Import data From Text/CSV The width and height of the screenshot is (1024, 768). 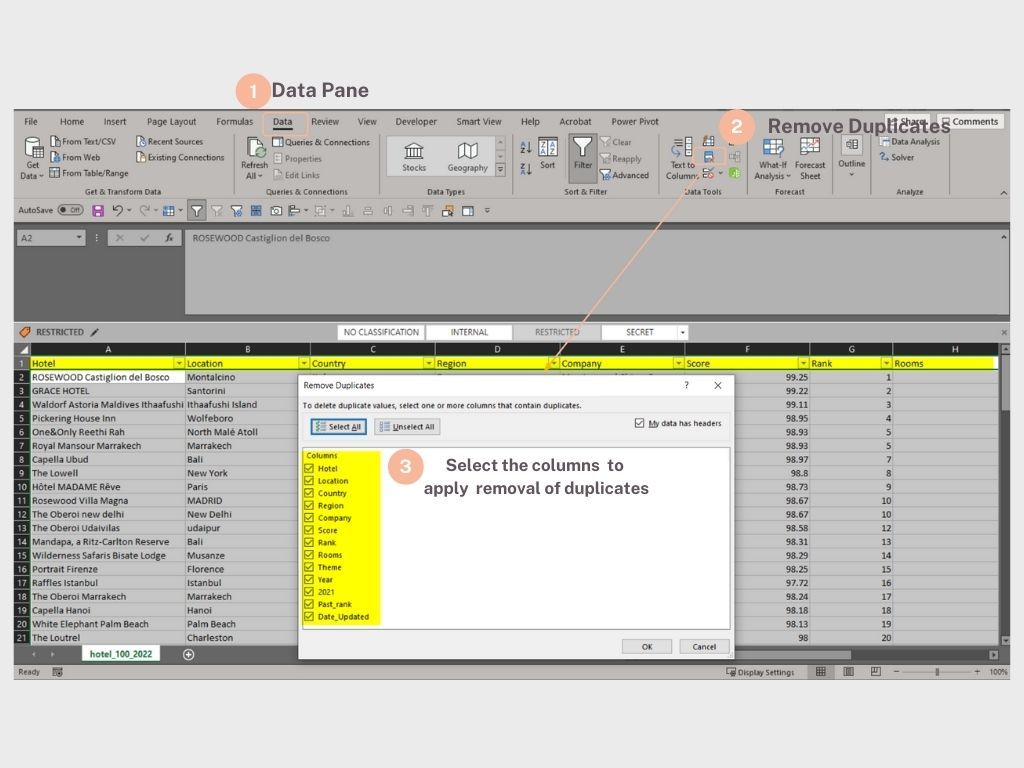(83, 141)
